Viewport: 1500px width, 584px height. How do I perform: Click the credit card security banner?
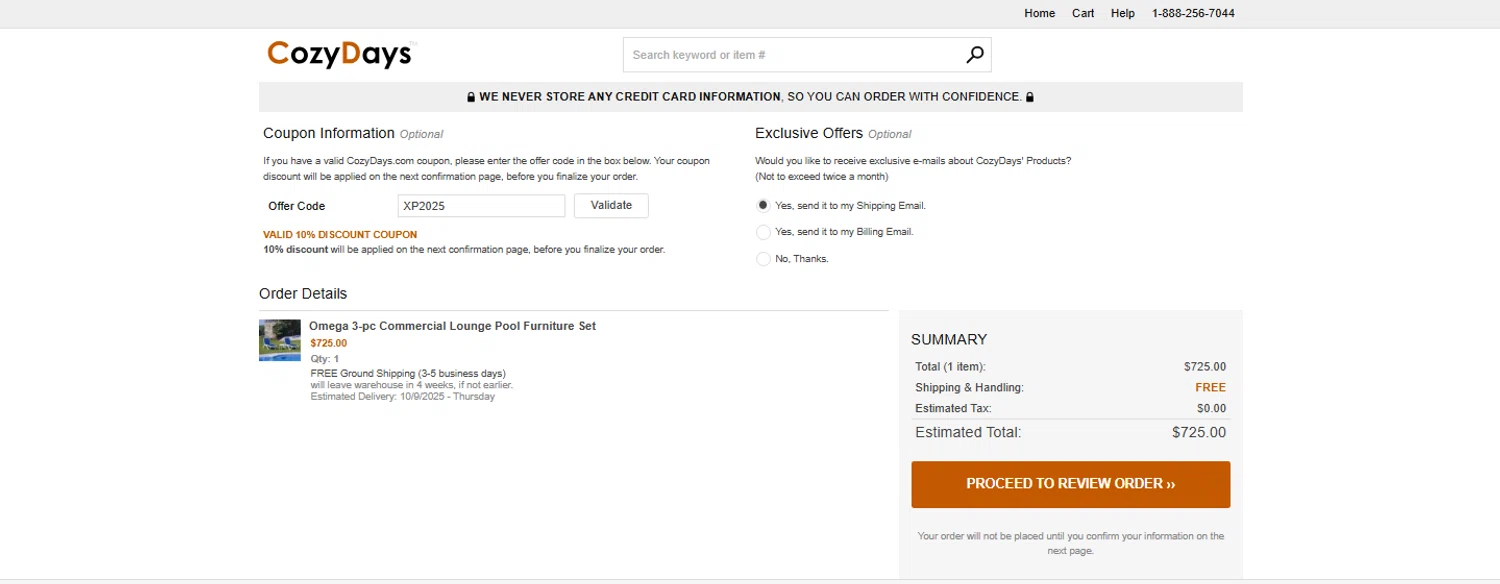point(750,97)
